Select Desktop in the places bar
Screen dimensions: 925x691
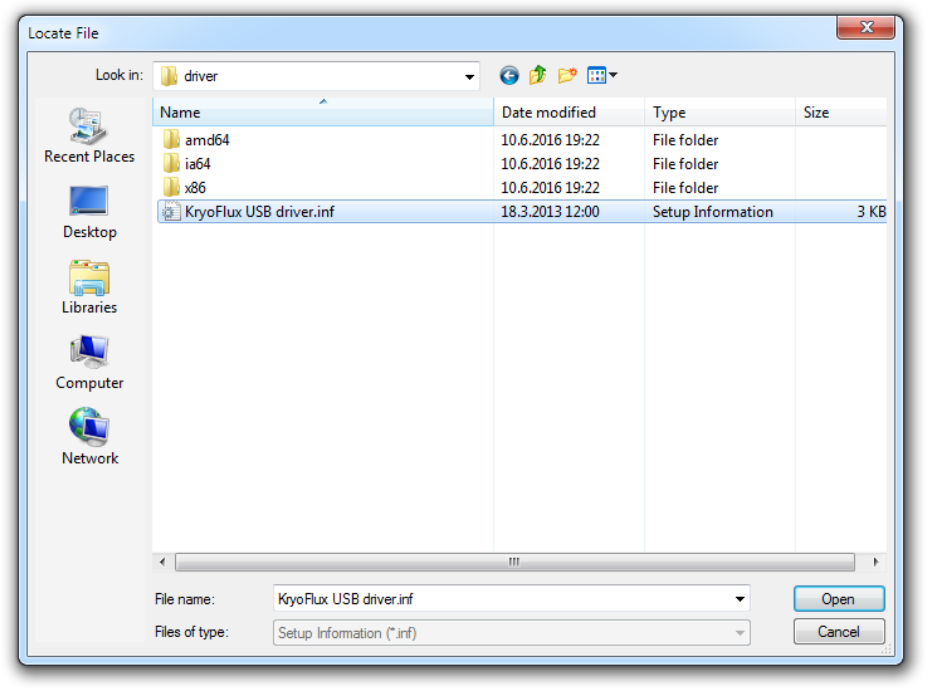coord(90,212)
